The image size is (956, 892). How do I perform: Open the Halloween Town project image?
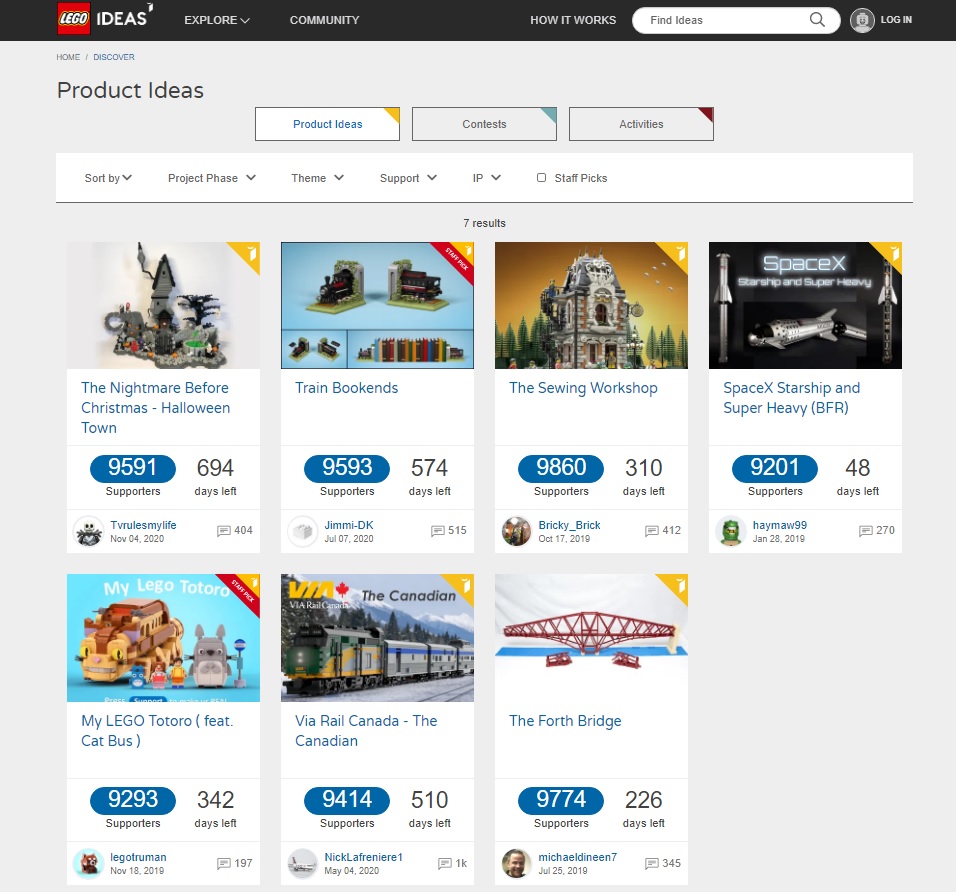(163, 305)
